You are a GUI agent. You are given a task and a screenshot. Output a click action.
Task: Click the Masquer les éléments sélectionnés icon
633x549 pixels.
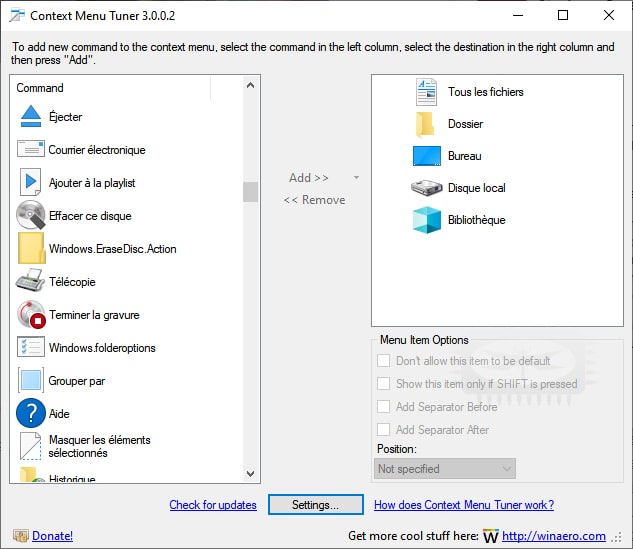[x=31, y=446]
